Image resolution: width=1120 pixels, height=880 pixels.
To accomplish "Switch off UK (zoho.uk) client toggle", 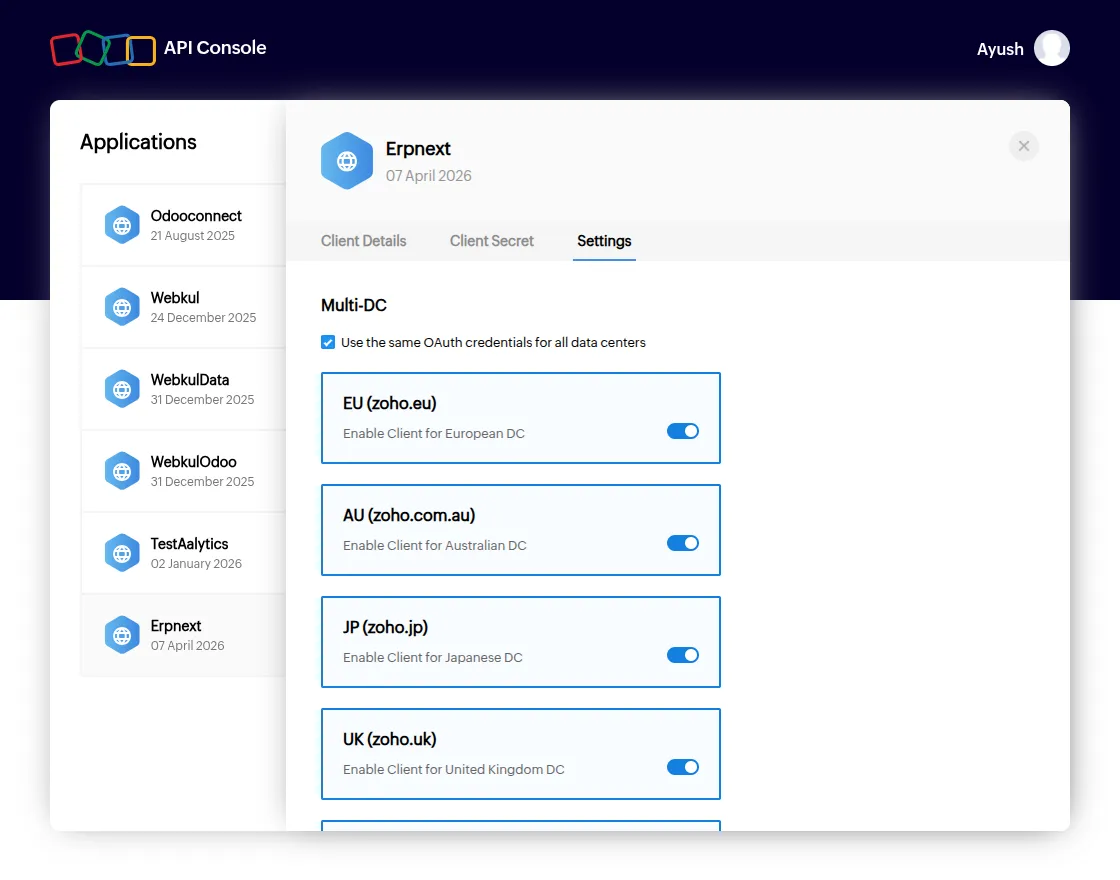I will click(x=683, y=767).
